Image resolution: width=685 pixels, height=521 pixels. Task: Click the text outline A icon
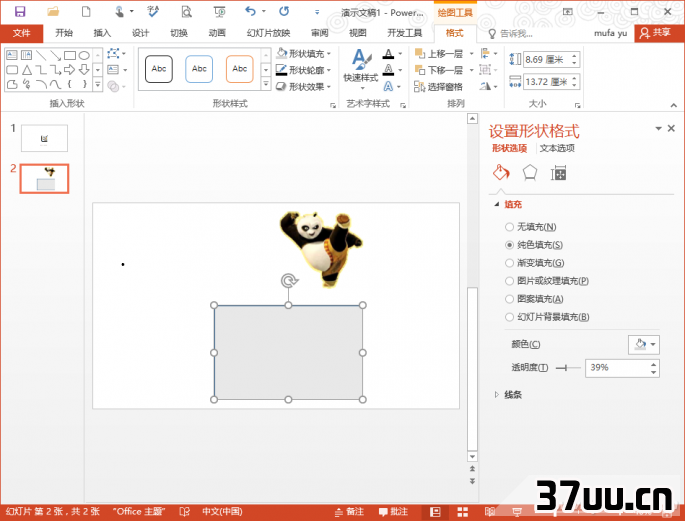click(388, 70)
